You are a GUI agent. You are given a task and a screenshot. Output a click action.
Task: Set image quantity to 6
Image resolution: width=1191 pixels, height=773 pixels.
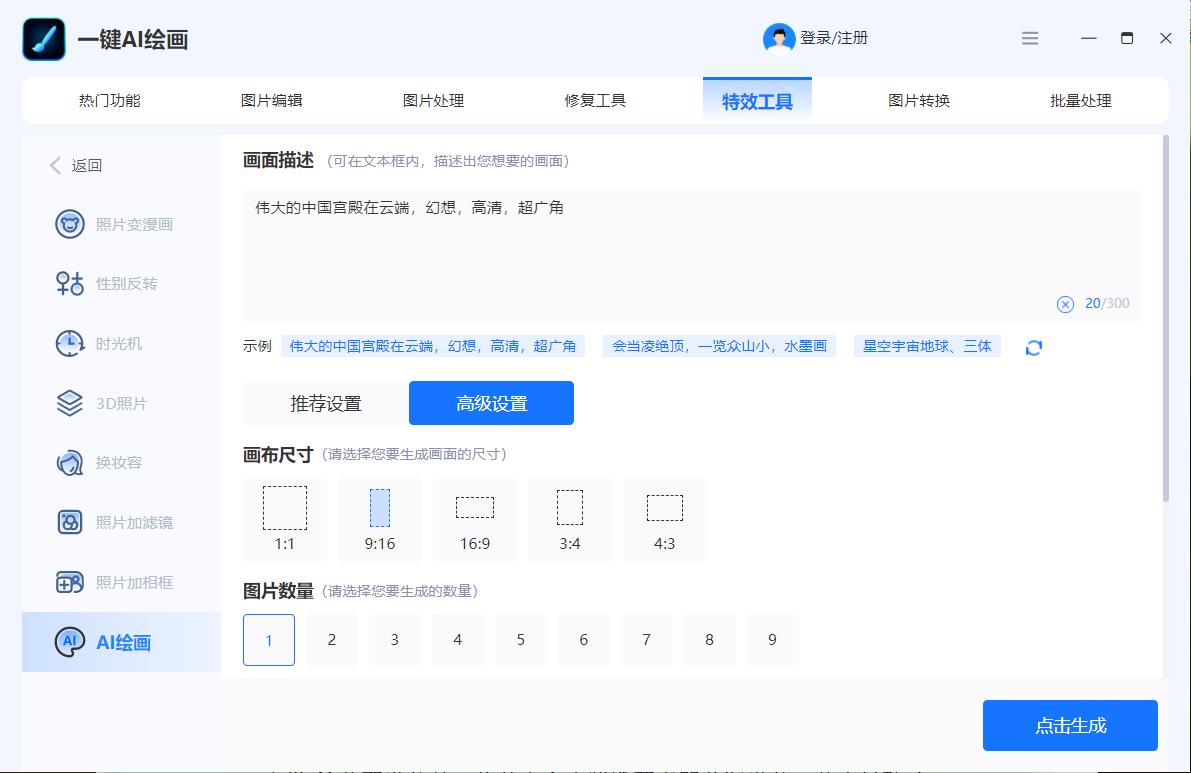pos(584,640)
